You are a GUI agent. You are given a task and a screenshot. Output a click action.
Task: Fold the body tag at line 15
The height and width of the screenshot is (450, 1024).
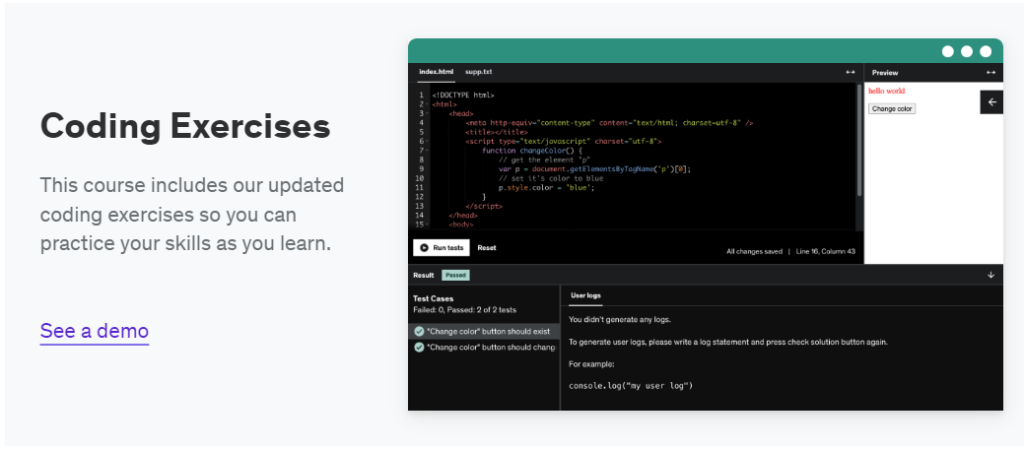[427, 224]
